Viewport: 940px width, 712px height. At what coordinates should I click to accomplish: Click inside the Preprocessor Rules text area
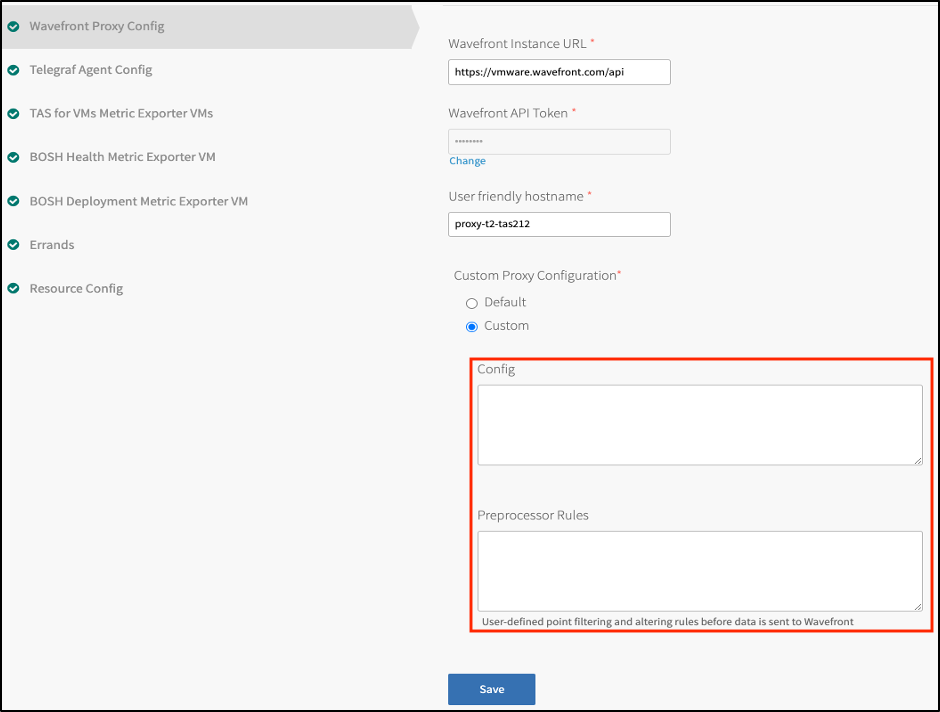pos(699,570)
